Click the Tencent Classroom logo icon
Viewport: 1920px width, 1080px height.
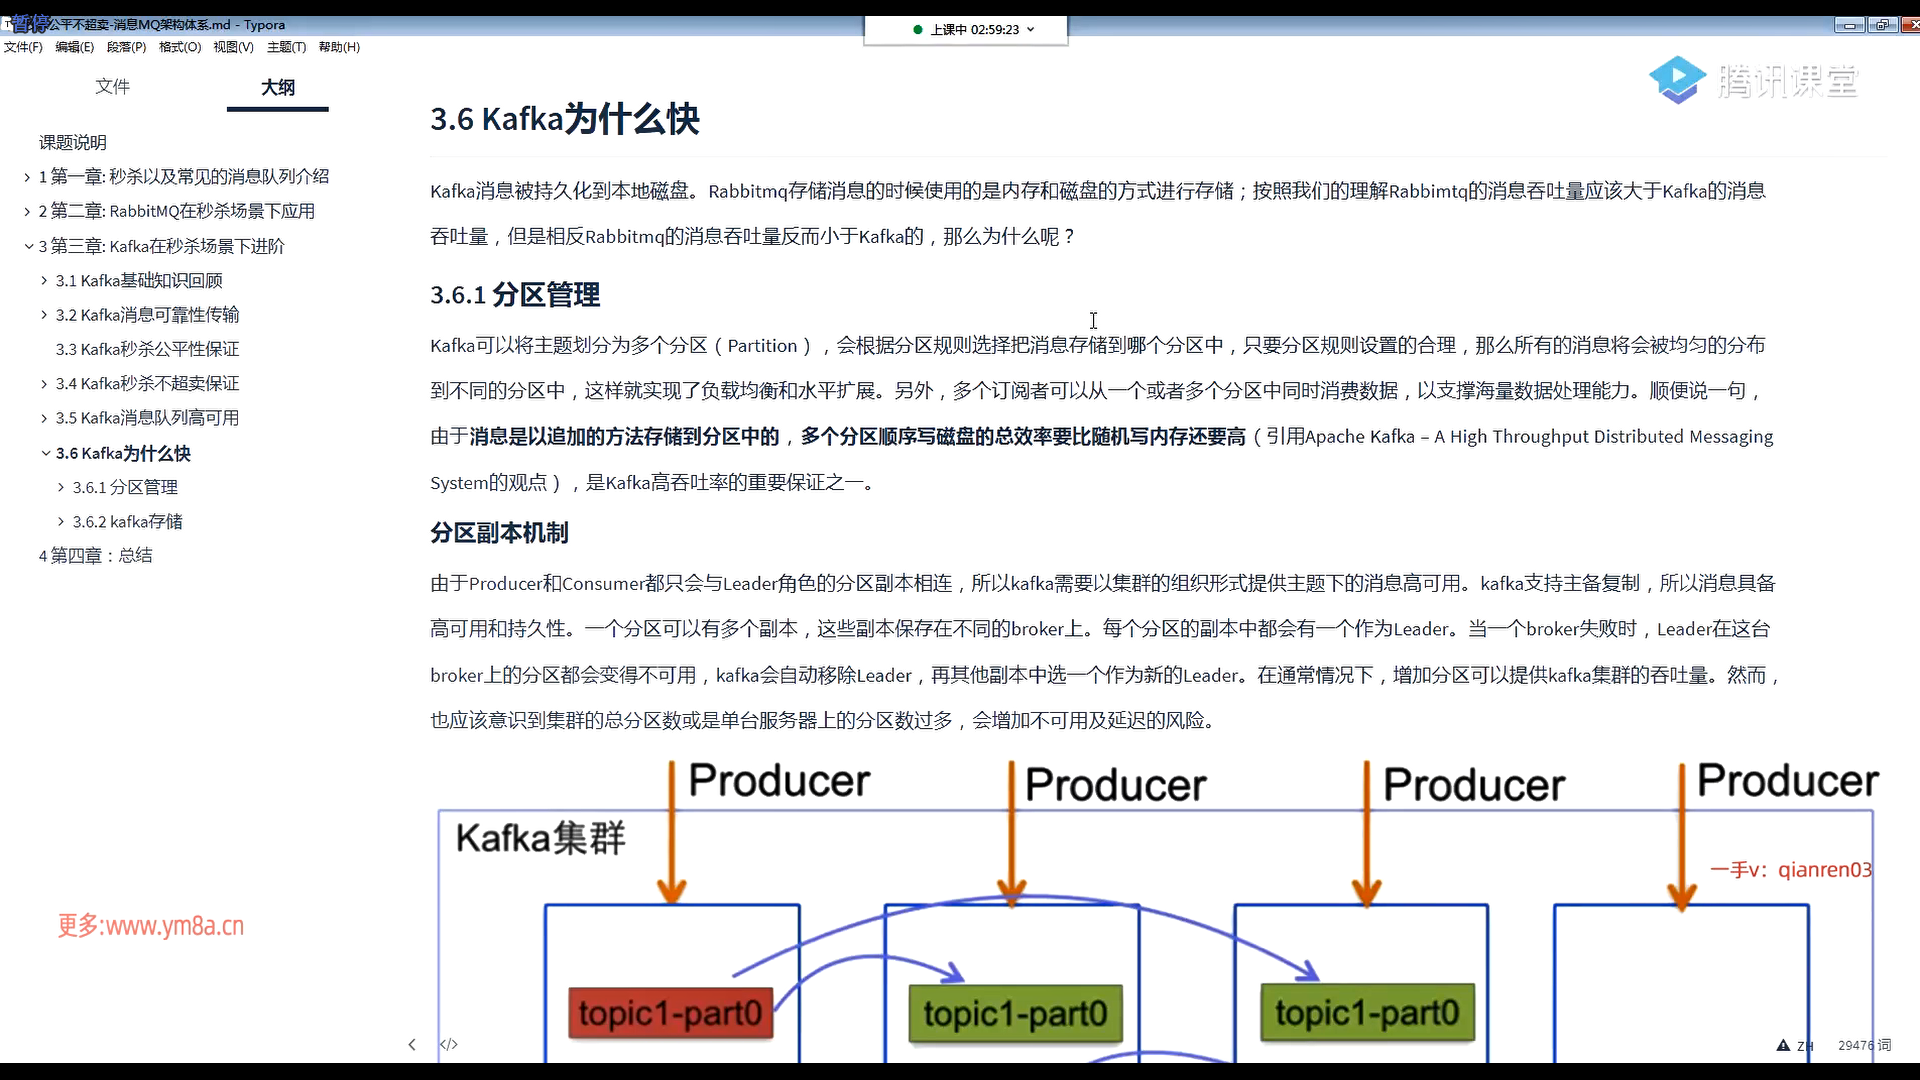[1677, 80]
